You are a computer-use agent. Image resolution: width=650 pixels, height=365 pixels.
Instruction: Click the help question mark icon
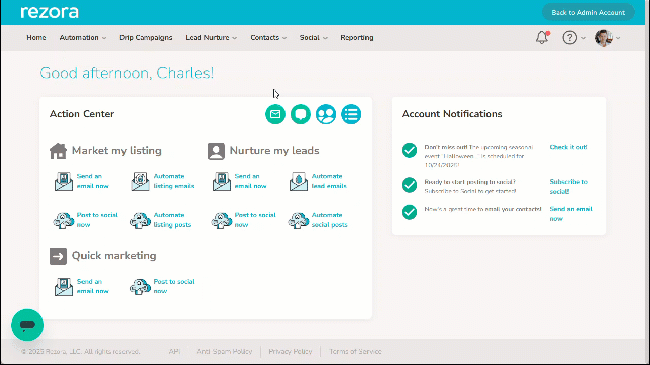570,38
